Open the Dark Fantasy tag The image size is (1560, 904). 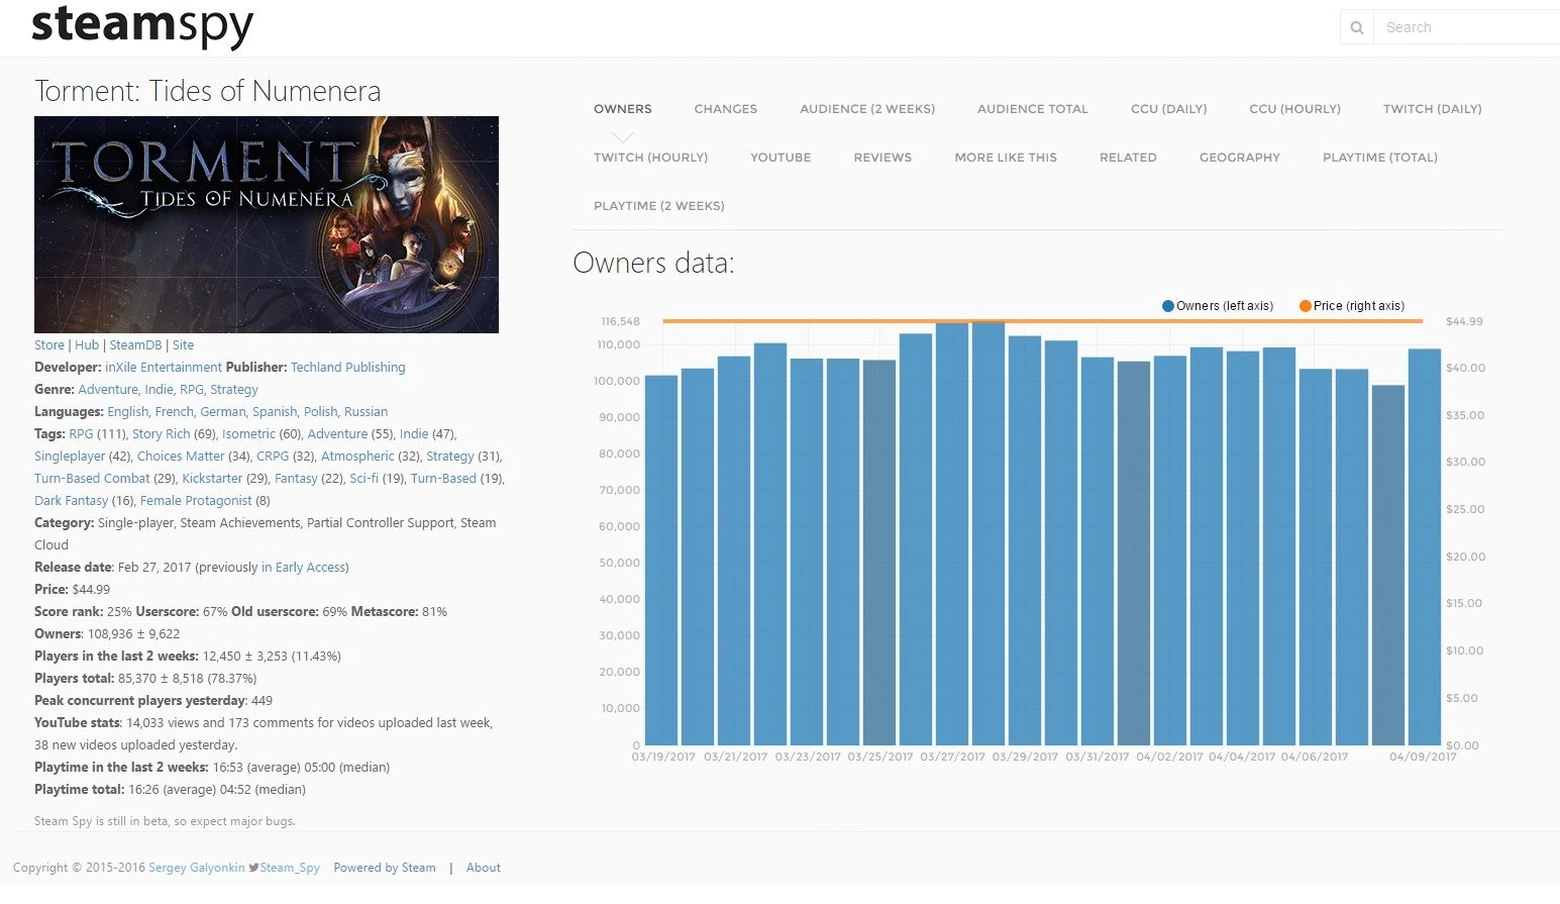[x=71, y=501]
